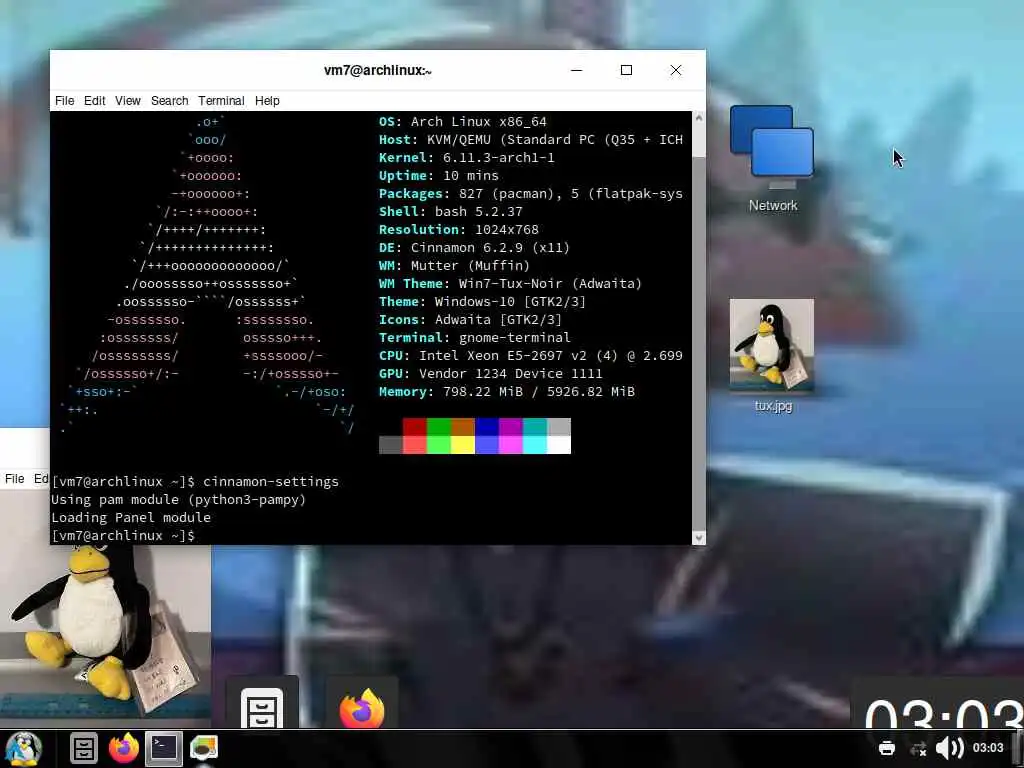Open the View menu in the terminal
Viewport: 1024px width, 768px height.
point(127,101)
